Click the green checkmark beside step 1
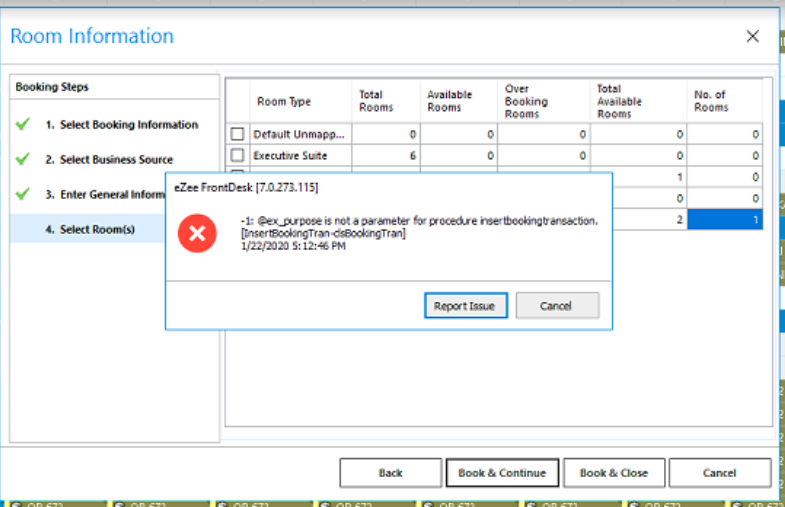785x507 pixels. pos(23,124)
